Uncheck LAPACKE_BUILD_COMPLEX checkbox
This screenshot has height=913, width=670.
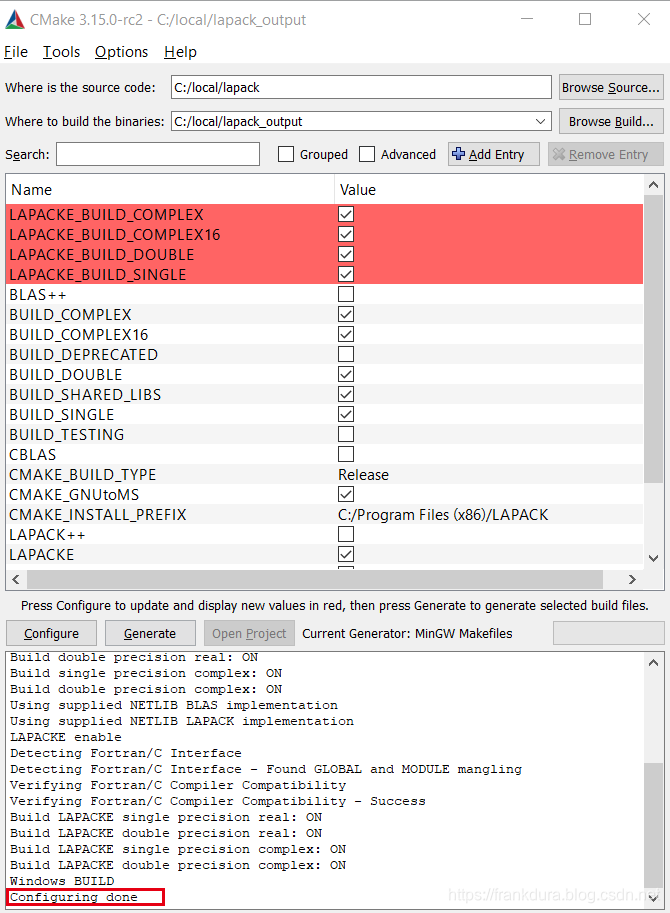click(346, 214)
